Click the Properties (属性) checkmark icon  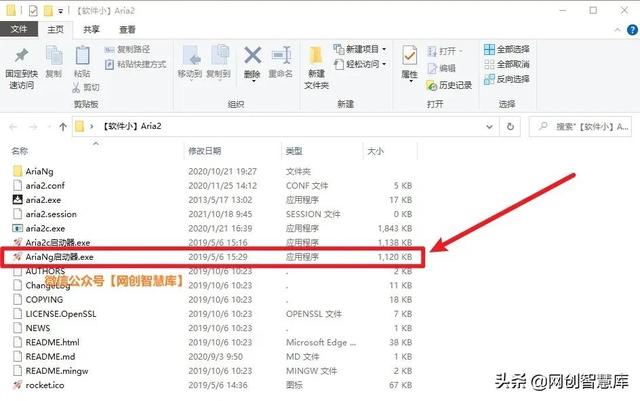(x=409, y=56)
